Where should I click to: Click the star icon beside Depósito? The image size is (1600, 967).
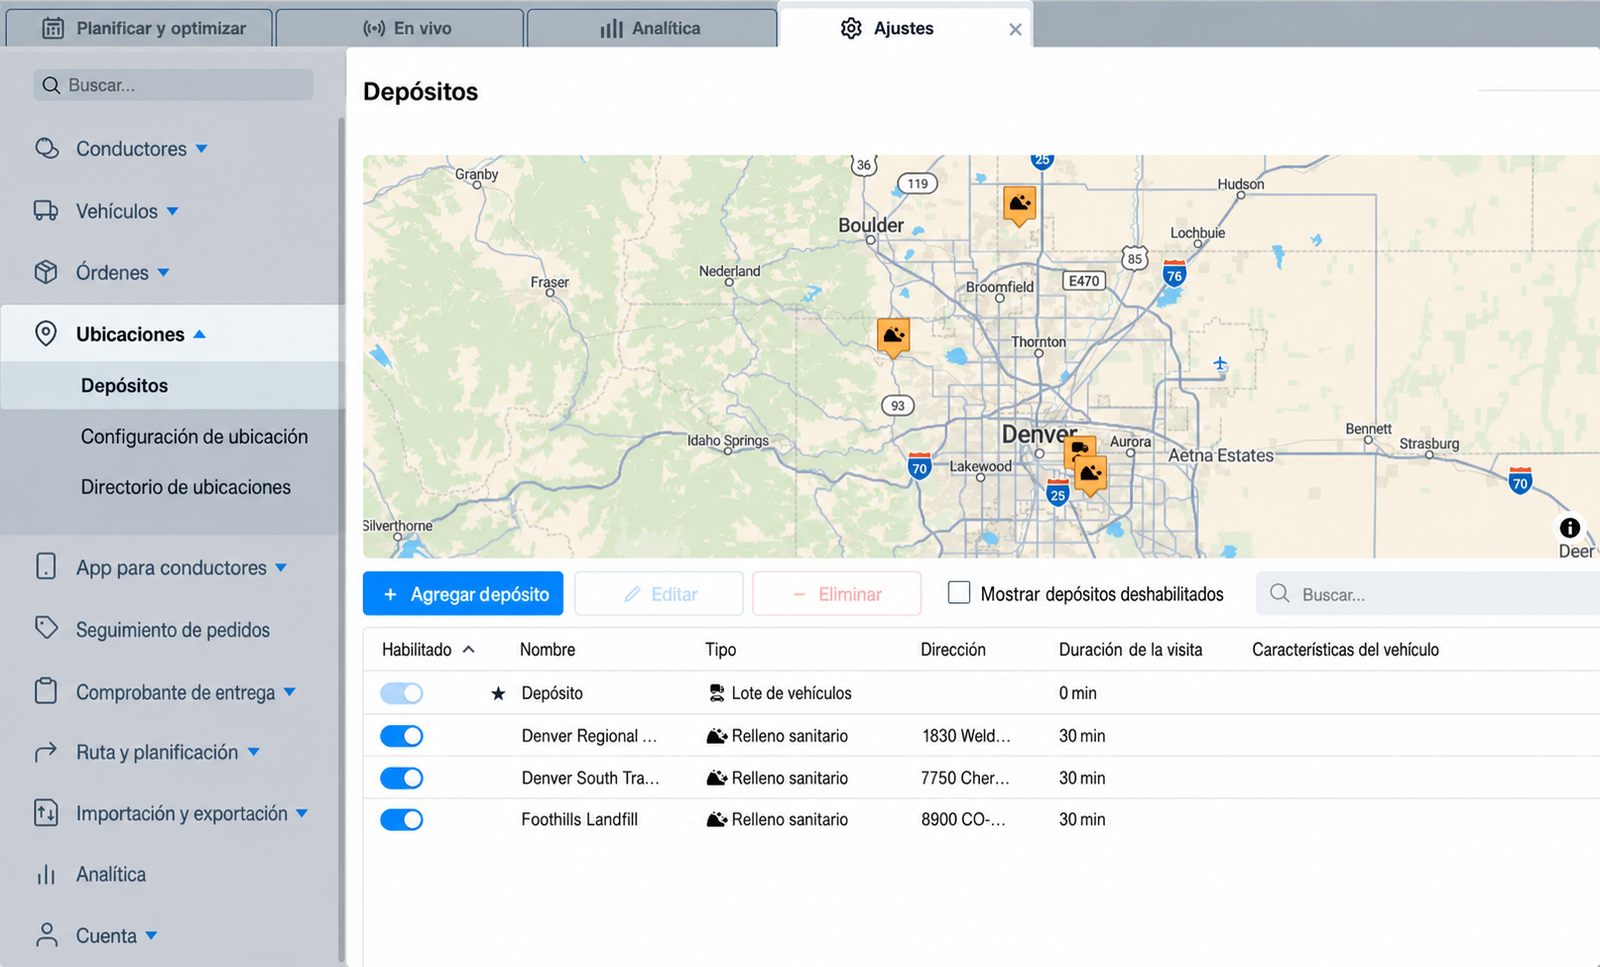498,693
